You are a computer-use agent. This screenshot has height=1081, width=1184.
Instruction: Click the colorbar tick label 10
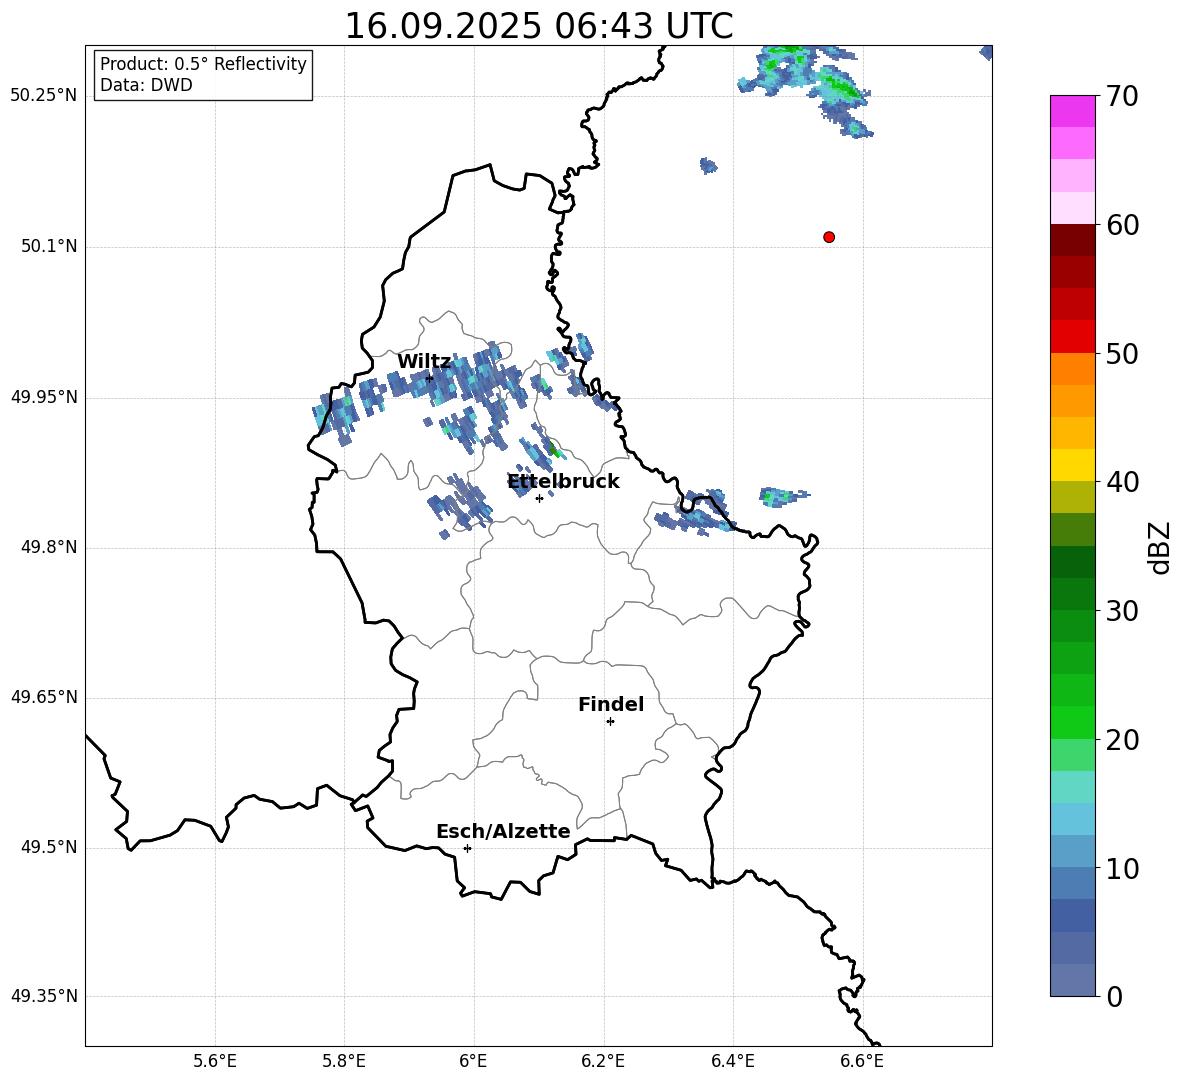pyautogui.click(x=1122, y=868)
